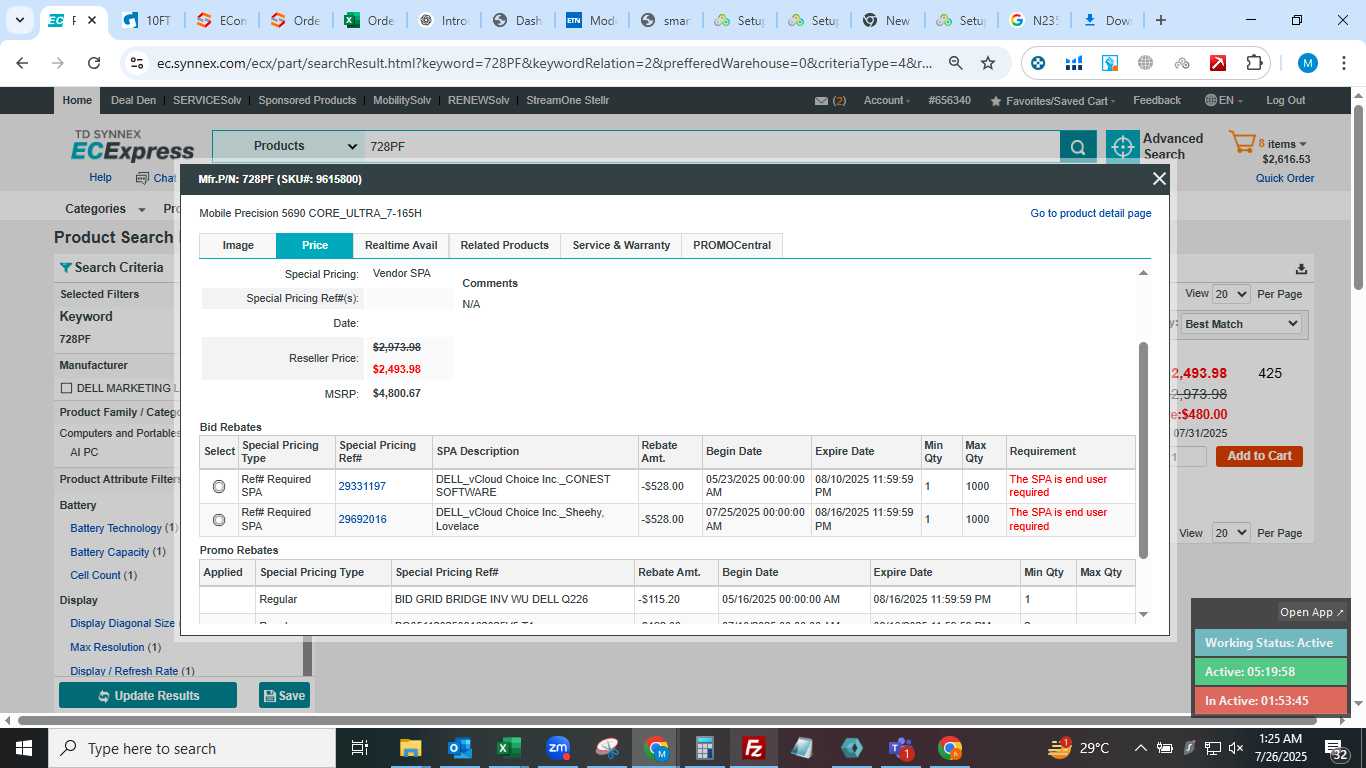
Task: Open the bottom Per Page 20 dropdown
Action: (1231, 533)
